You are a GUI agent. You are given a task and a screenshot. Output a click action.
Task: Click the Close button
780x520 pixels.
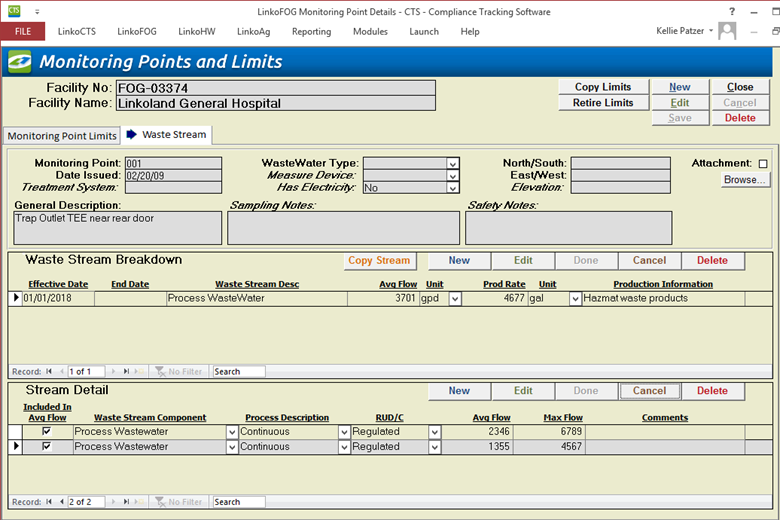coord(740,87)
